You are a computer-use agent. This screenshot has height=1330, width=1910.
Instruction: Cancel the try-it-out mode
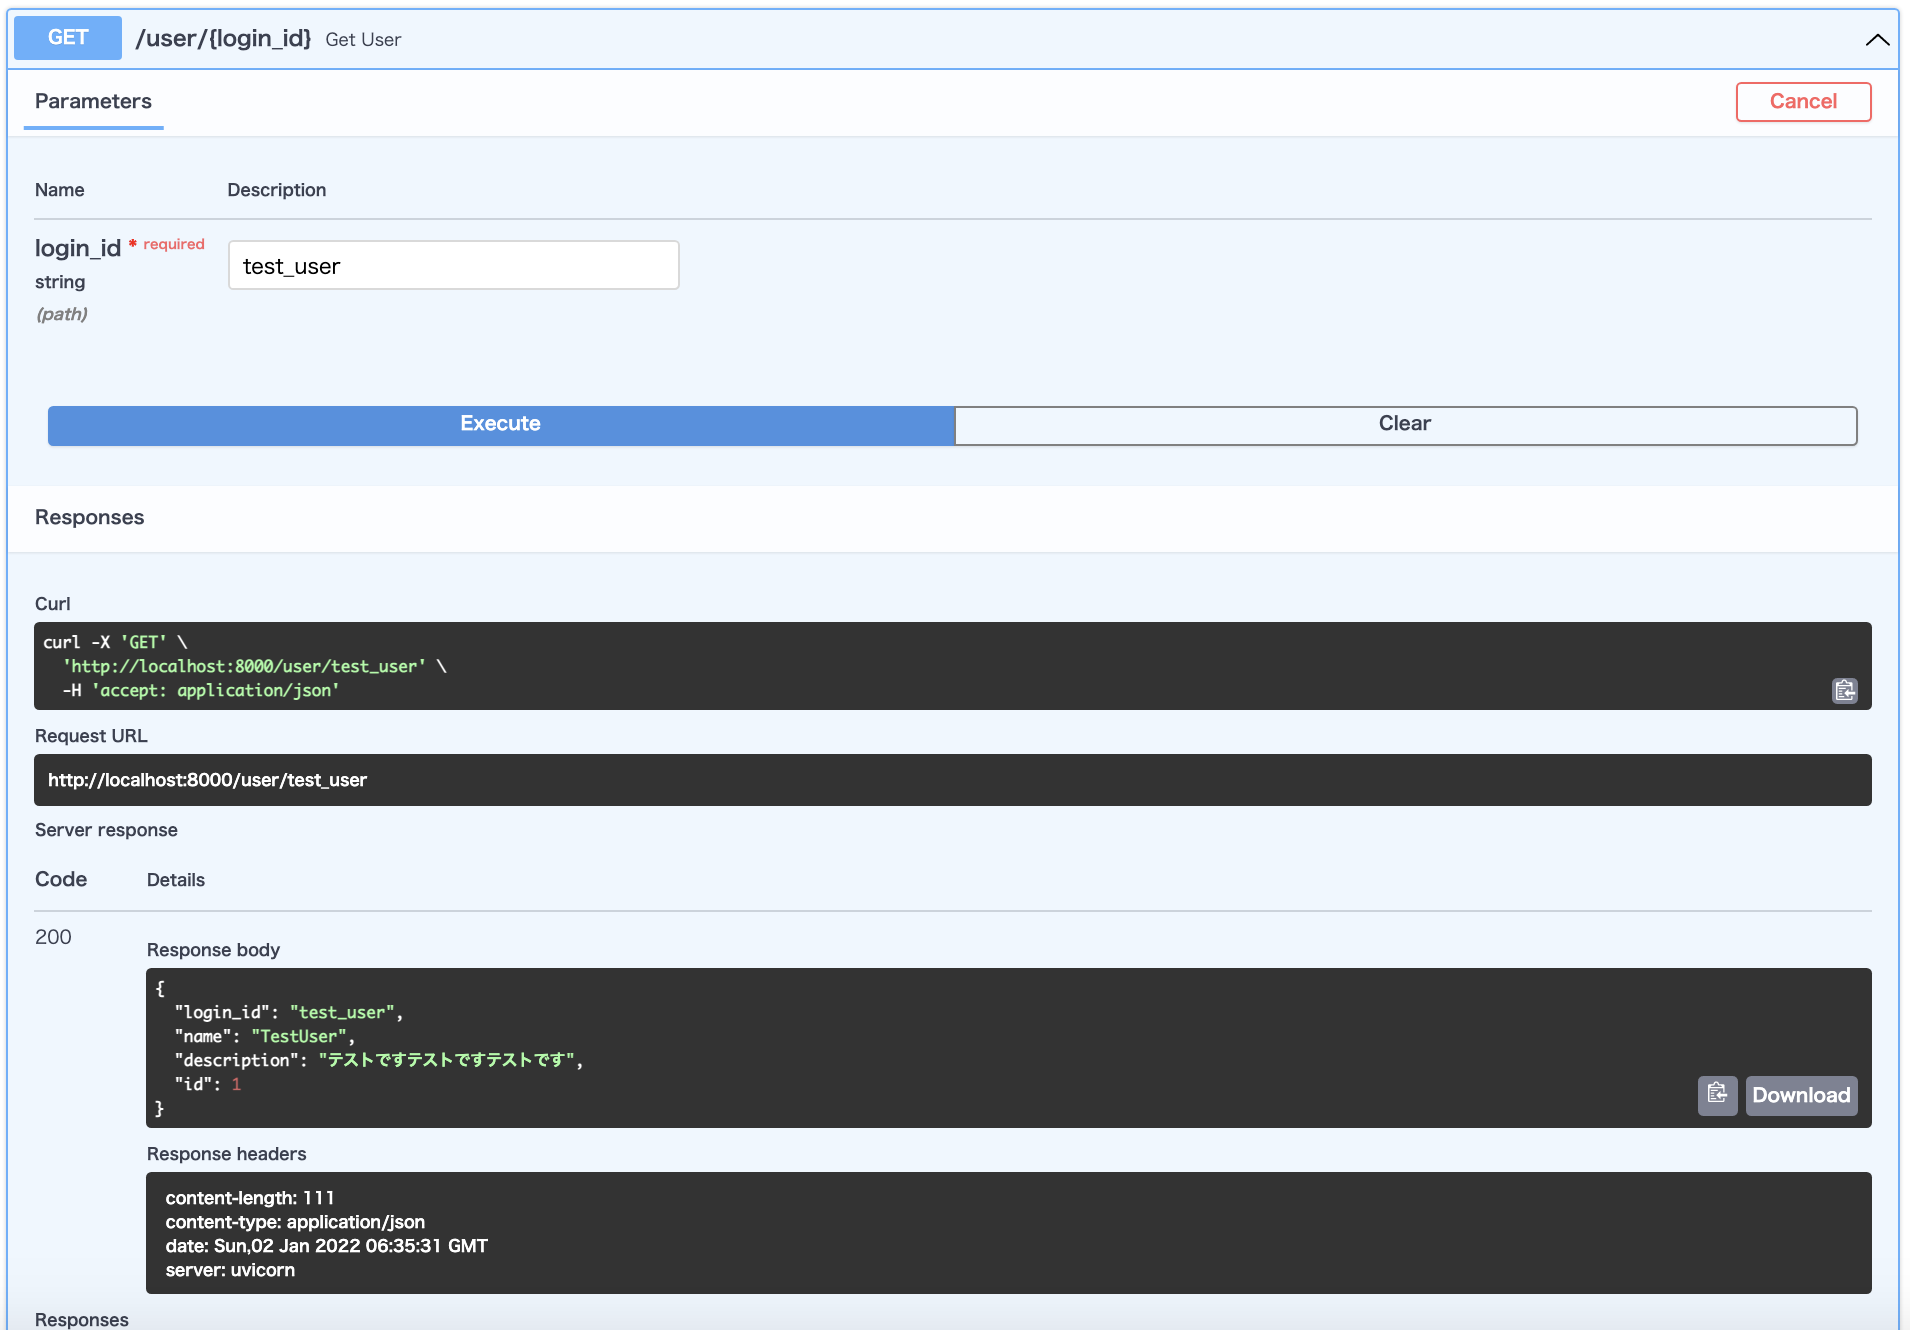click(x=1803, y=101)
